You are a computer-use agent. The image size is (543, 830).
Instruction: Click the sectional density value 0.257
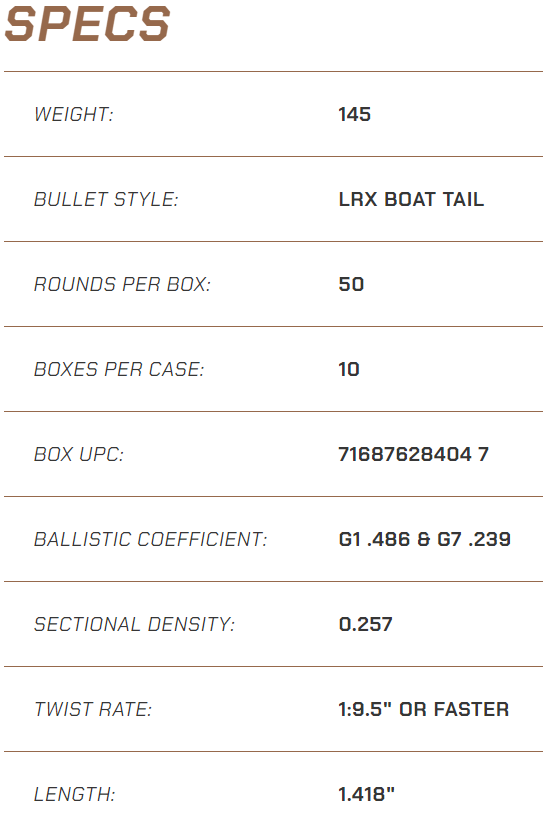[365, 625]
